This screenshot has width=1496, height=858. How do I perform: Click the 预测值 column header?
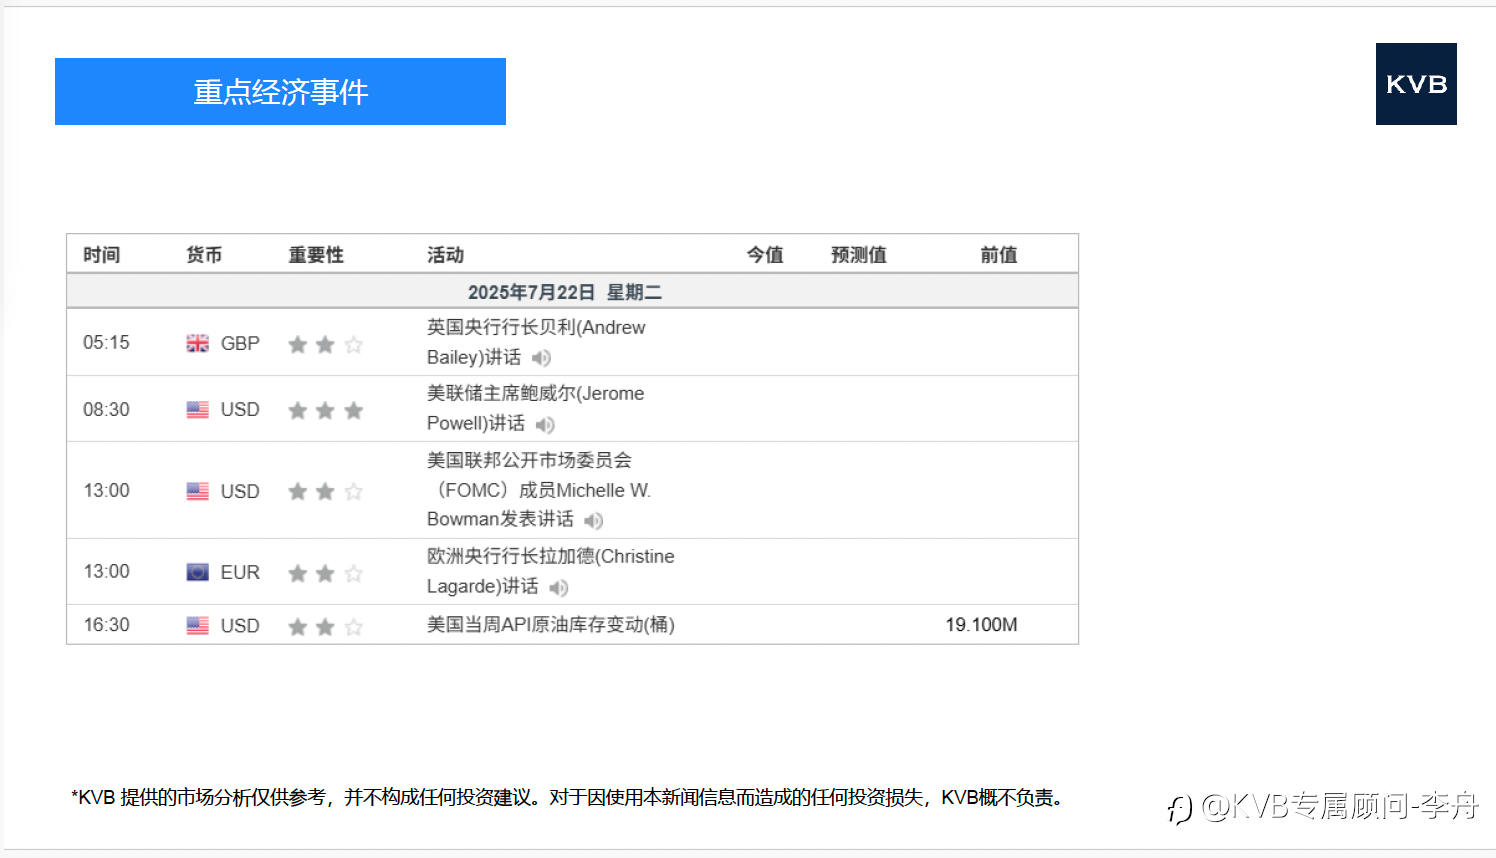pyautogui.click(x=859, y=255)
